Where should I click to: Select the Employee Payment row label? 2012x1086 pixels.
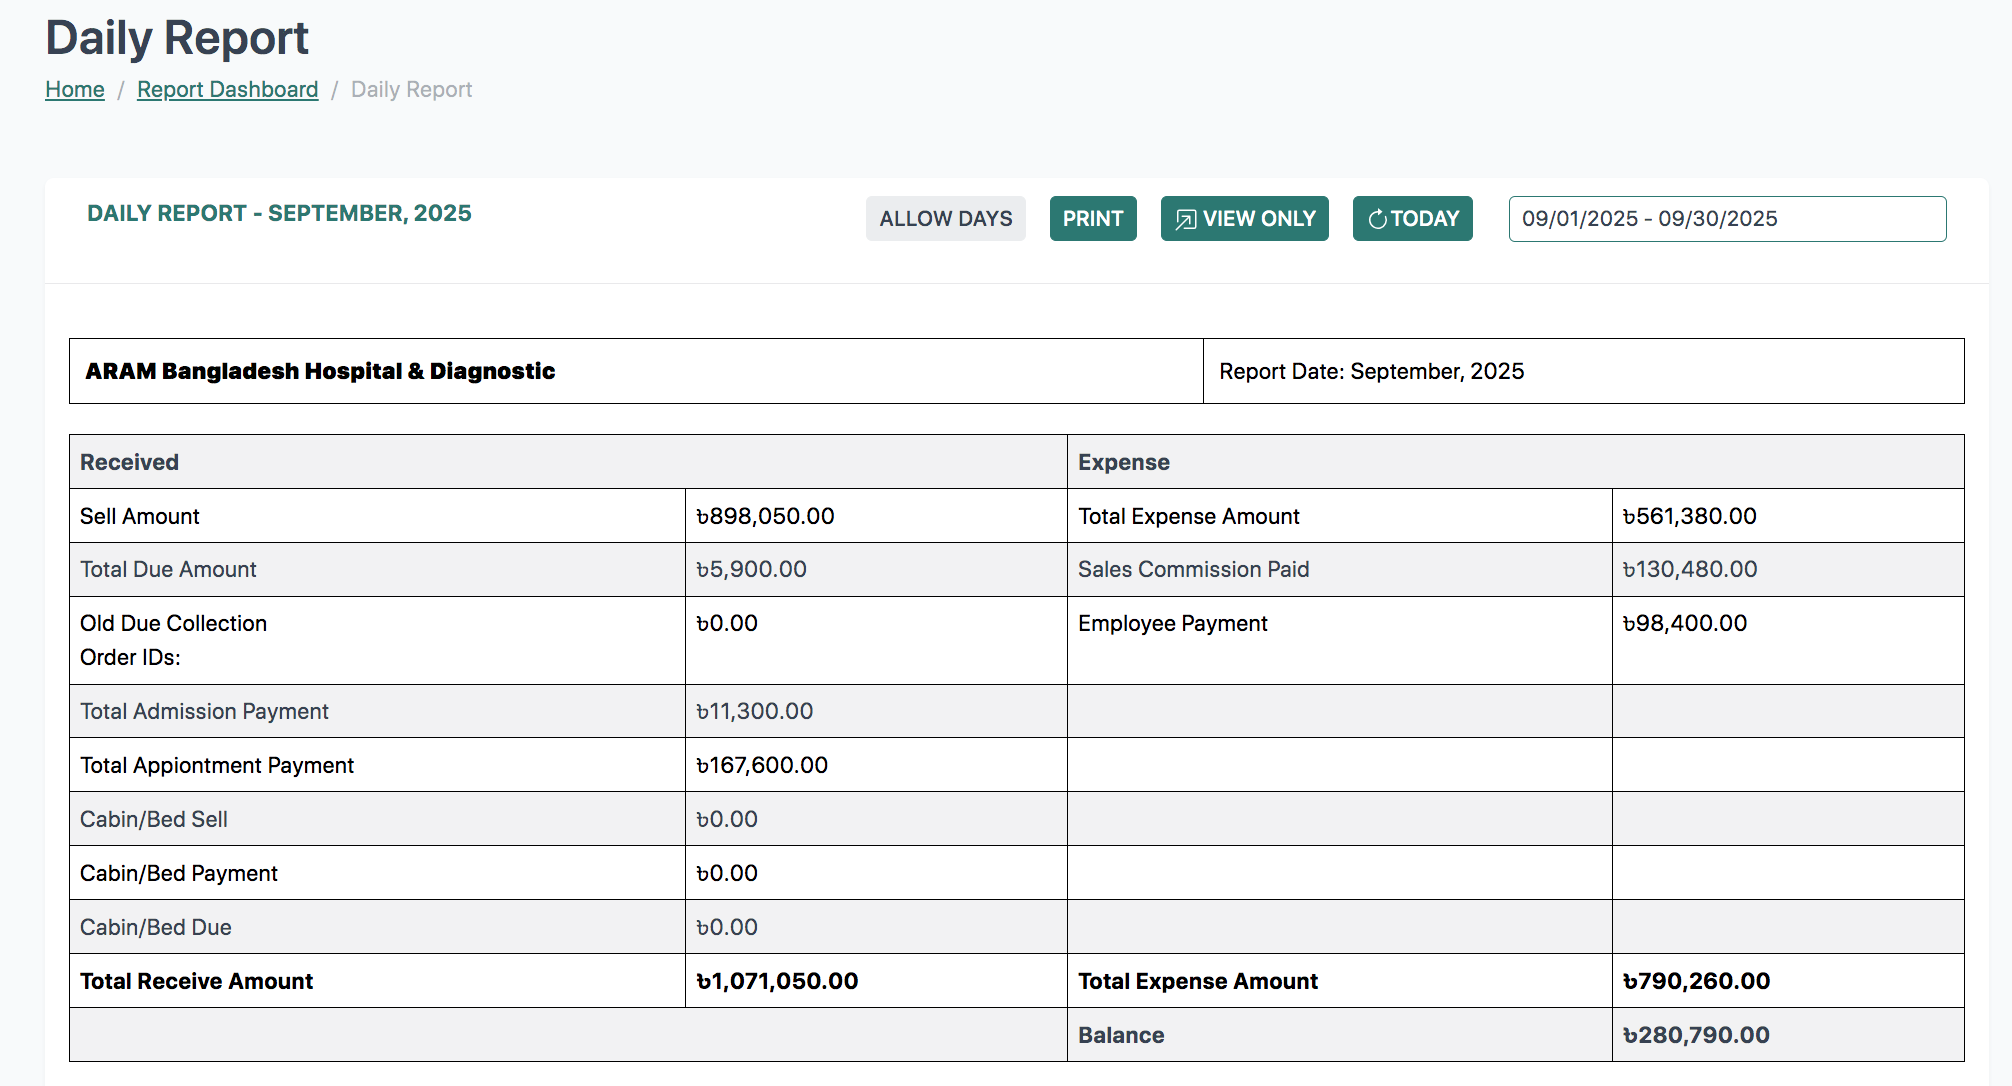1172,624
